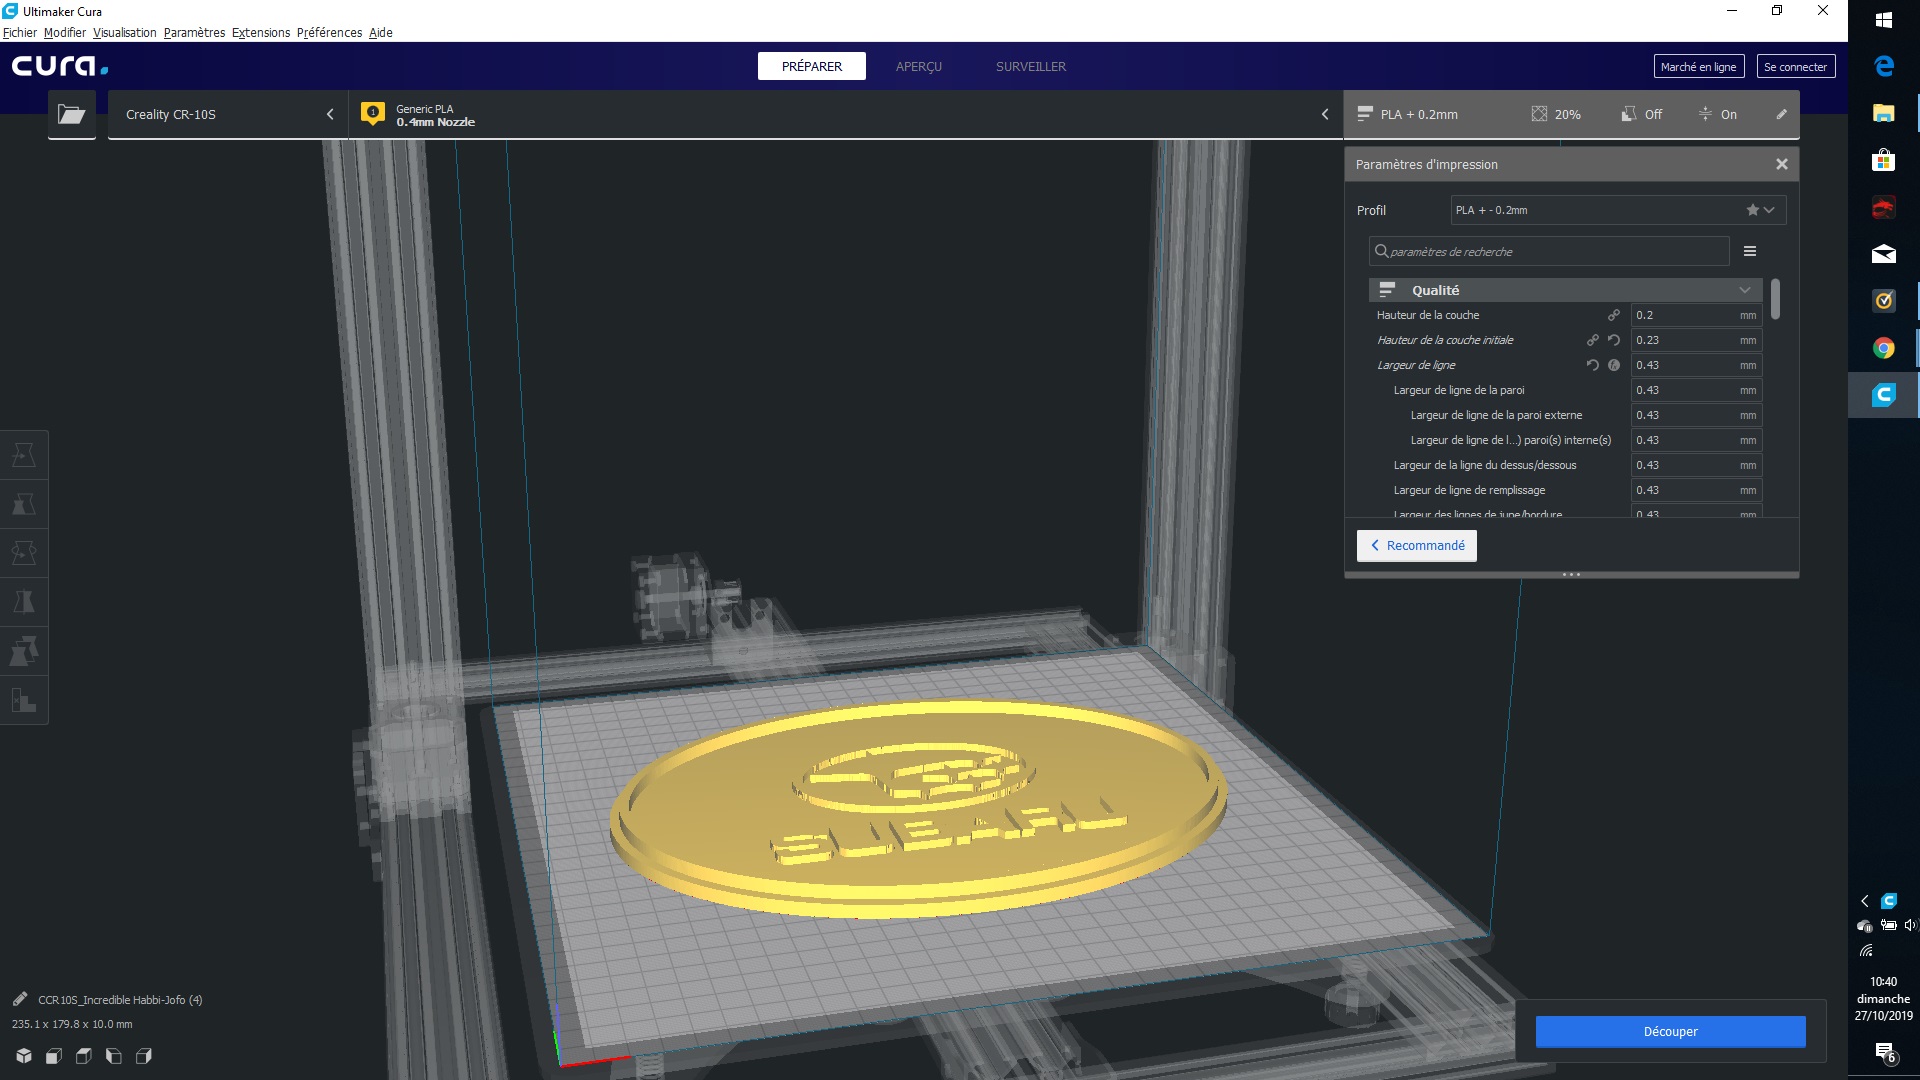1920x1080 pixels.
Task: Select the Move tool
Action: tap(24, 453)
